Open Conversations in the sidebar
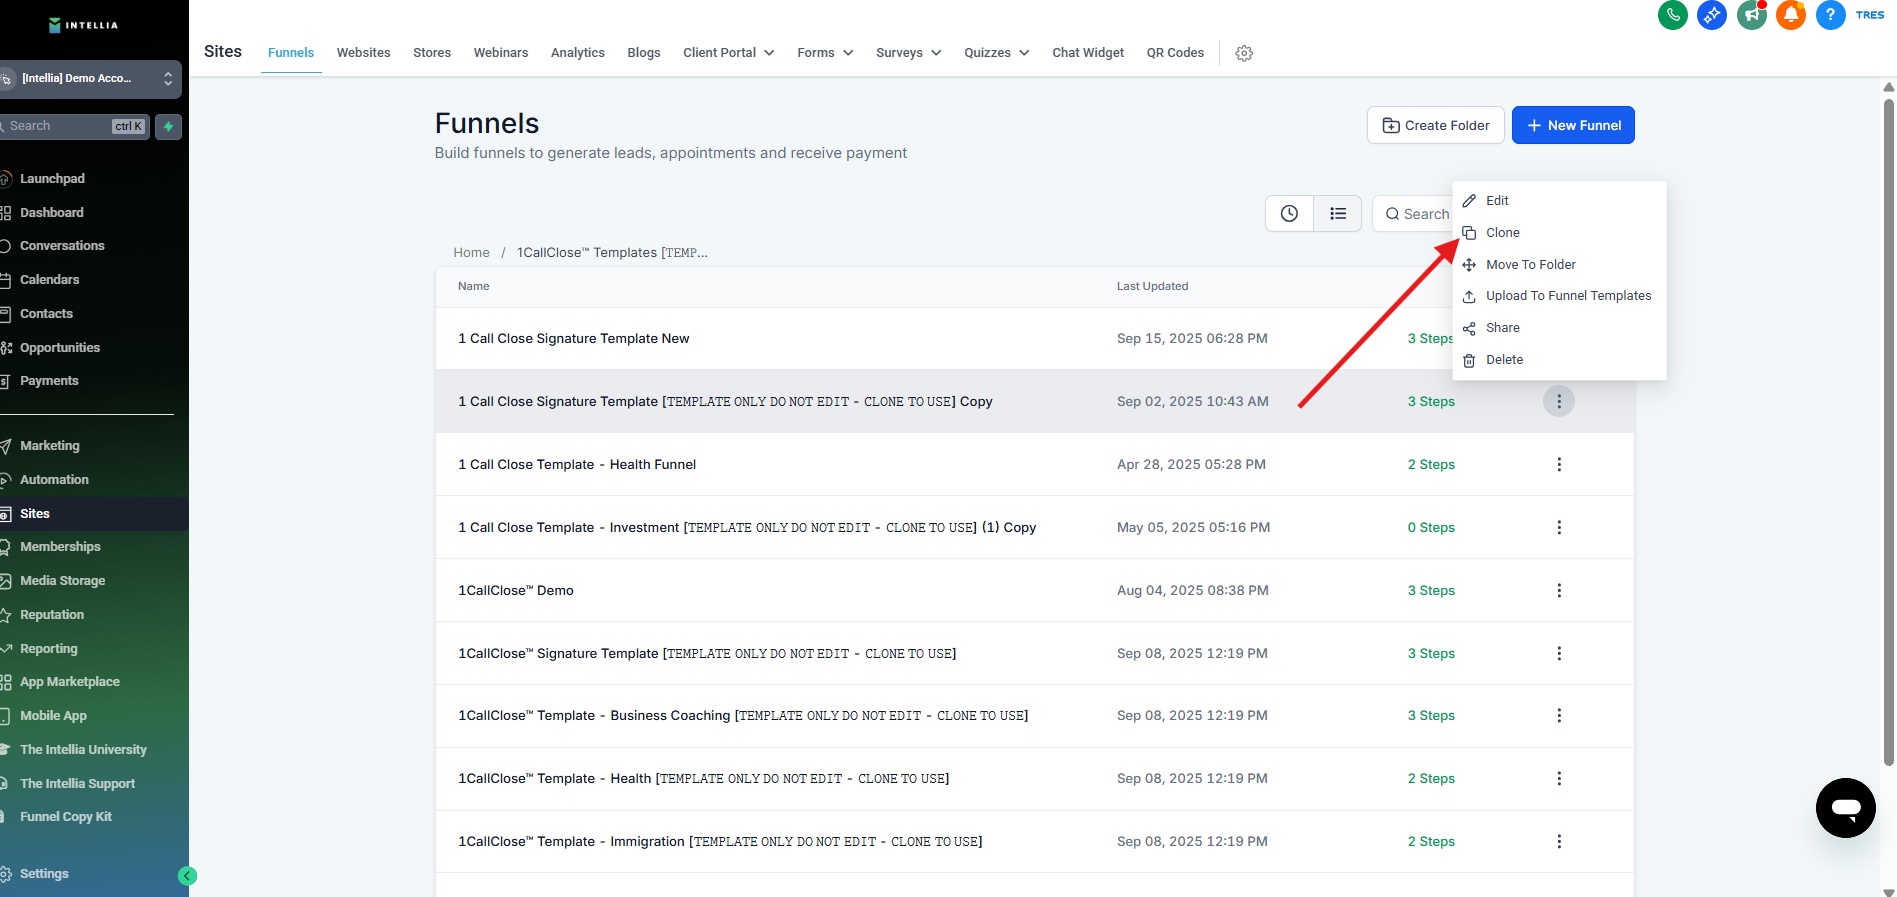Image resolution: width=1897 pixels, height=897 pixels. click(62, 246)
